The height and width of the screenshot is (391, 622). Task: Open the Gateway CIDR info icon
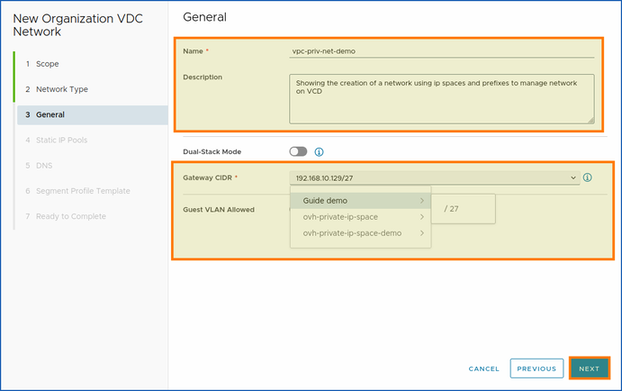587,178
